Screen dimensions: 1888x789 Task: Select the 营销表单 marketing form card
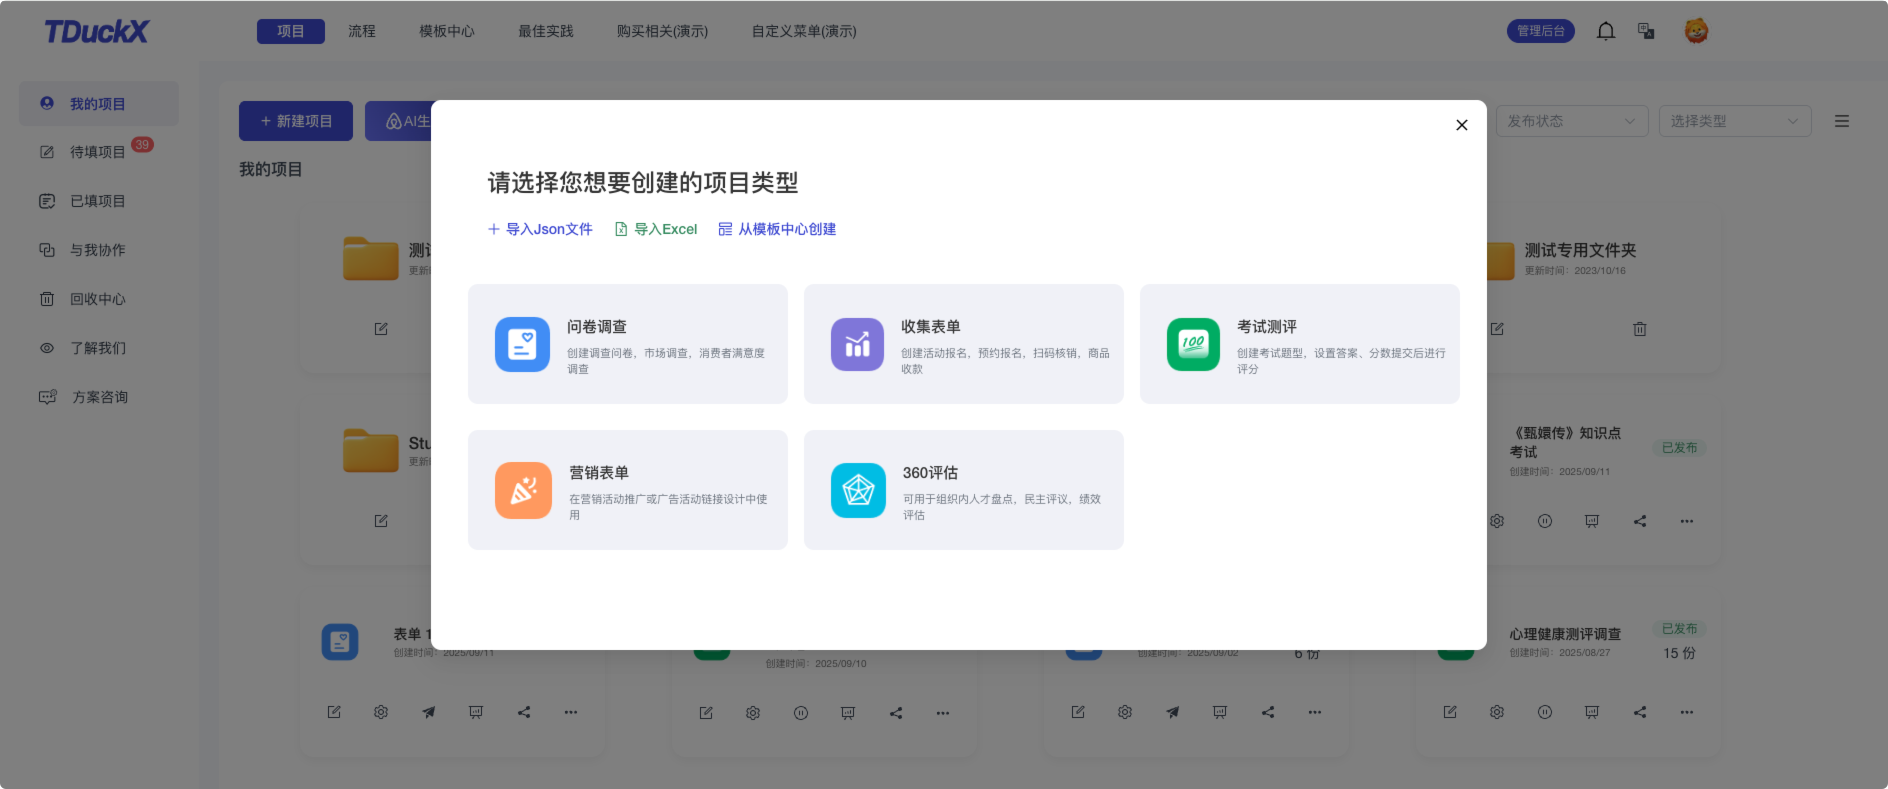tap(628, 490)
